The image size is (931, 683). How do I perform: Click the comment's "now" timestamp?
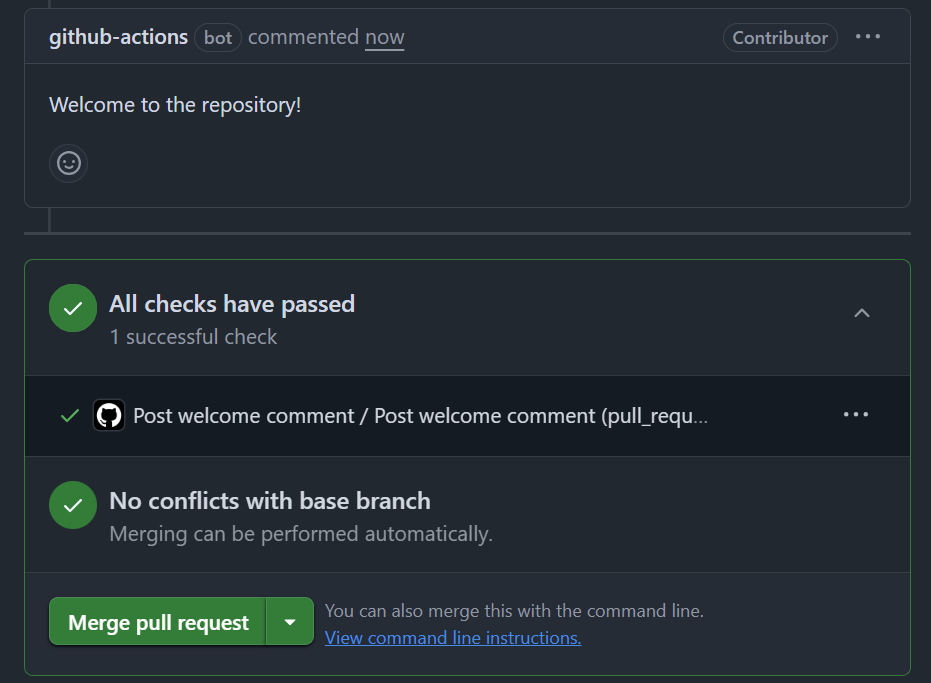coord(385,37)
